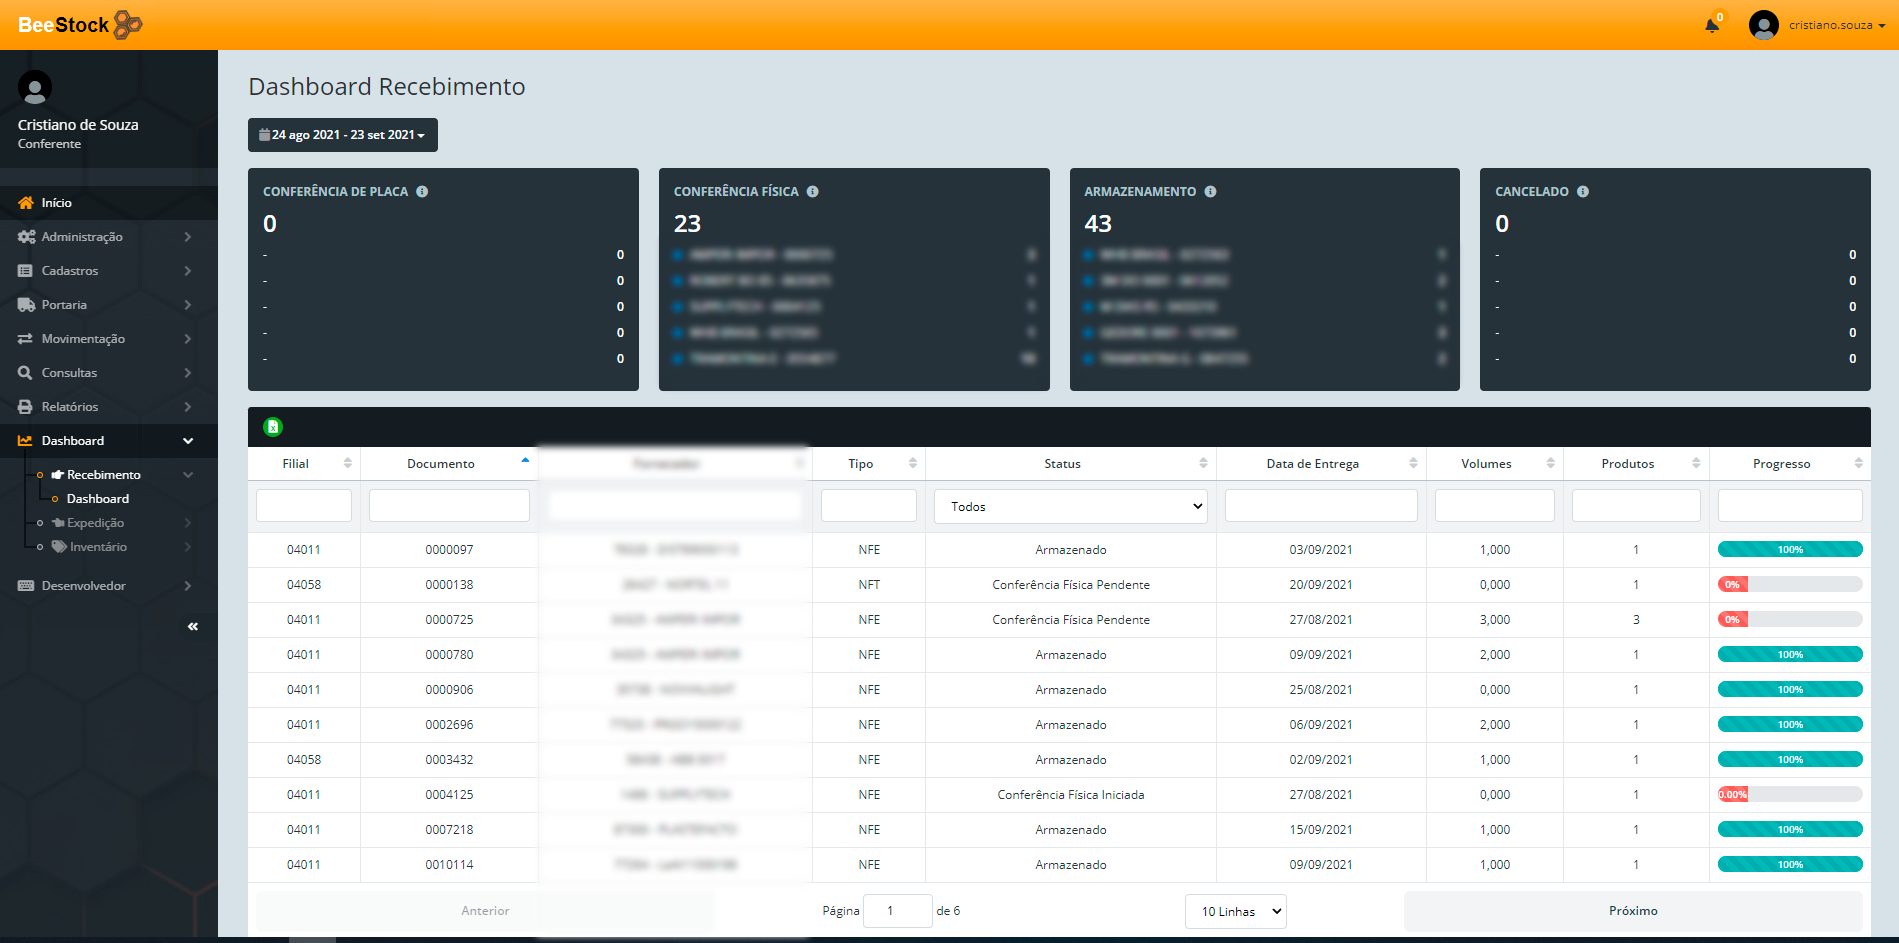Click 0.00% progress bar for document 0004125
Viewport: 1899px width, 943px height.
coord(1790,794)
